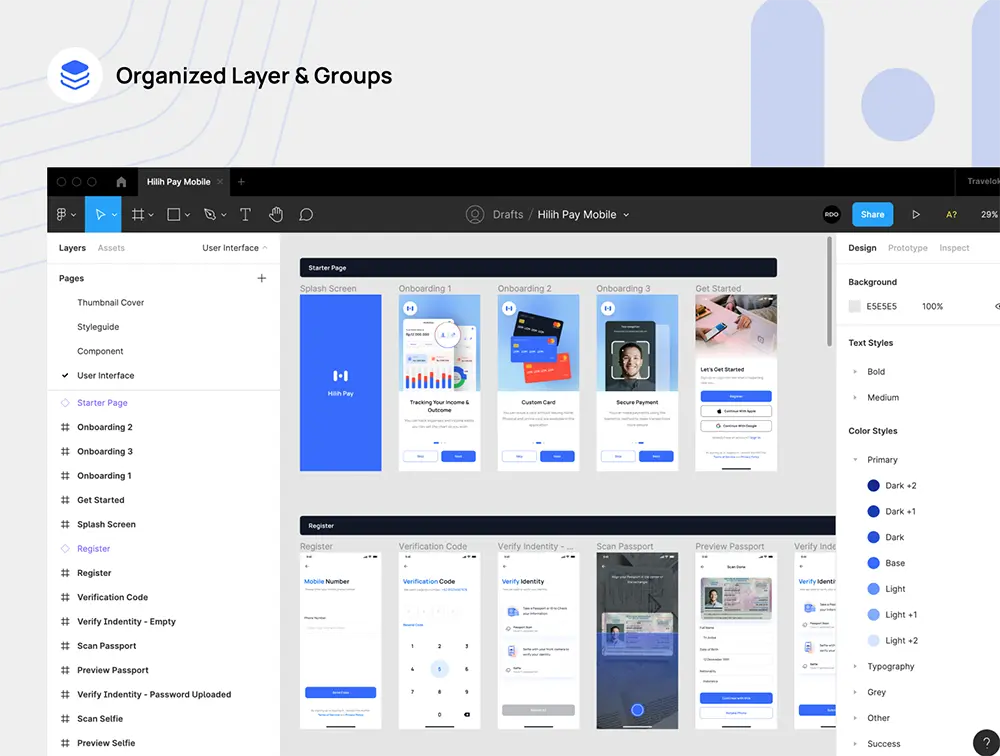Switch to the Prototype tab
The width and height of the screenshot is (1000, 756).
907,248
